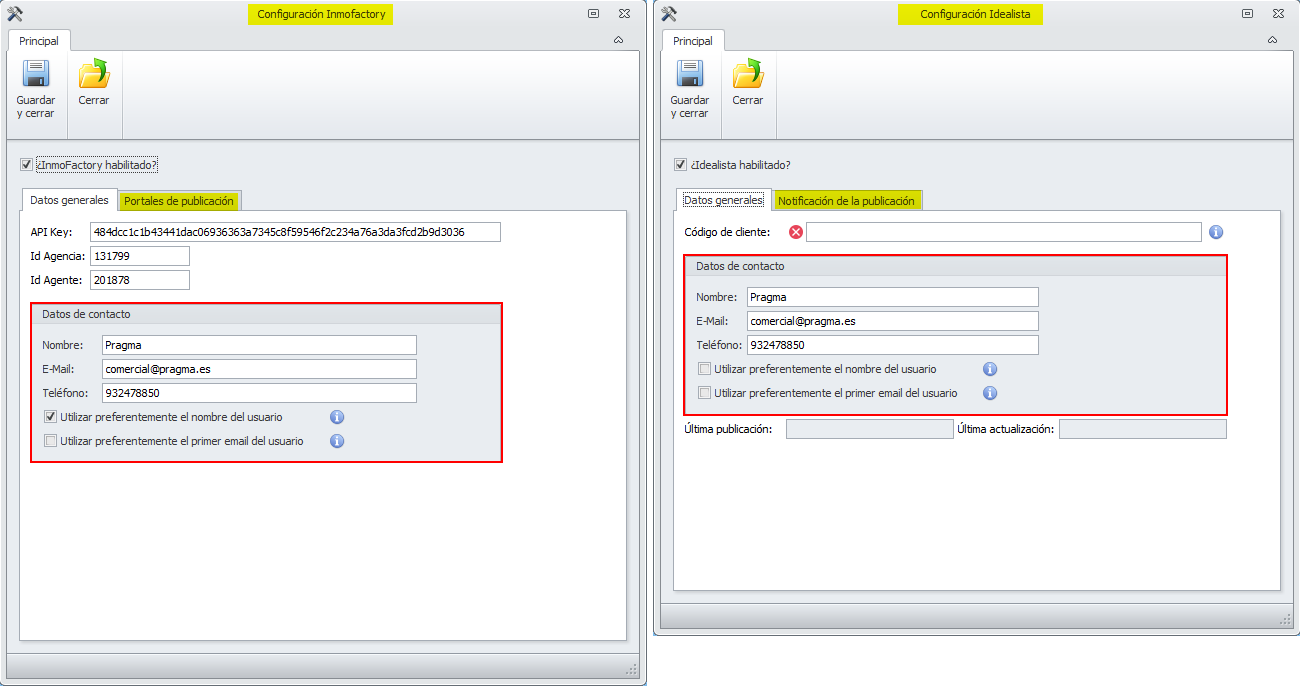
Task: Click the Id Agente field
Action: point(140,280)
